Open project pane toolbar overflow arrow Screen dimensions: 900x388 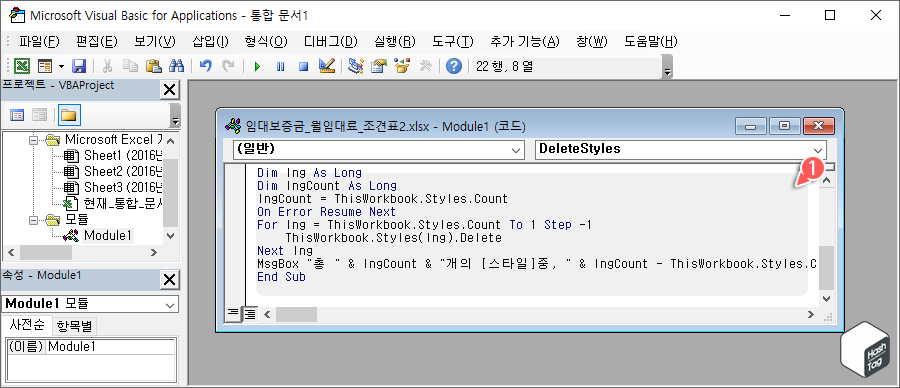click(176, 115)
